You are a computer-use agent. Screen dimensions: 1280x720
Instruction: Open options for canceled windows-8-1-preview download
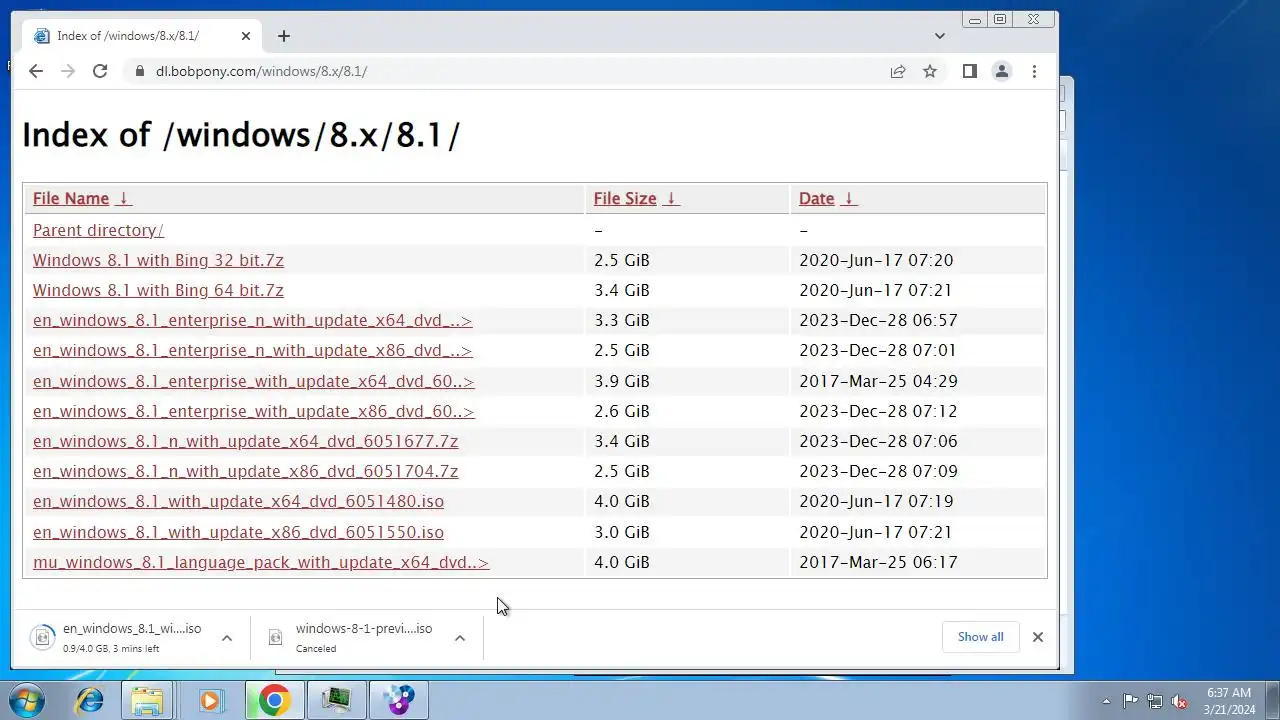tap(460, 638)
